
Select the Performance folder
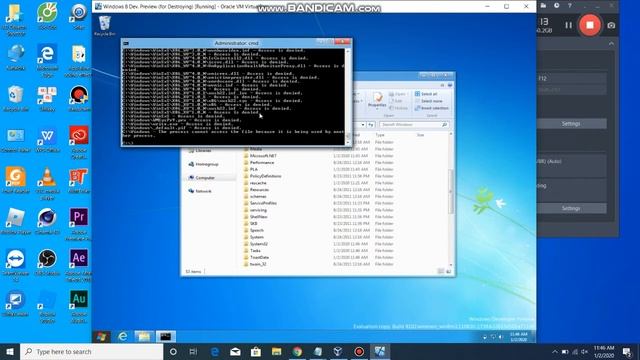click(x=262, y=162)
